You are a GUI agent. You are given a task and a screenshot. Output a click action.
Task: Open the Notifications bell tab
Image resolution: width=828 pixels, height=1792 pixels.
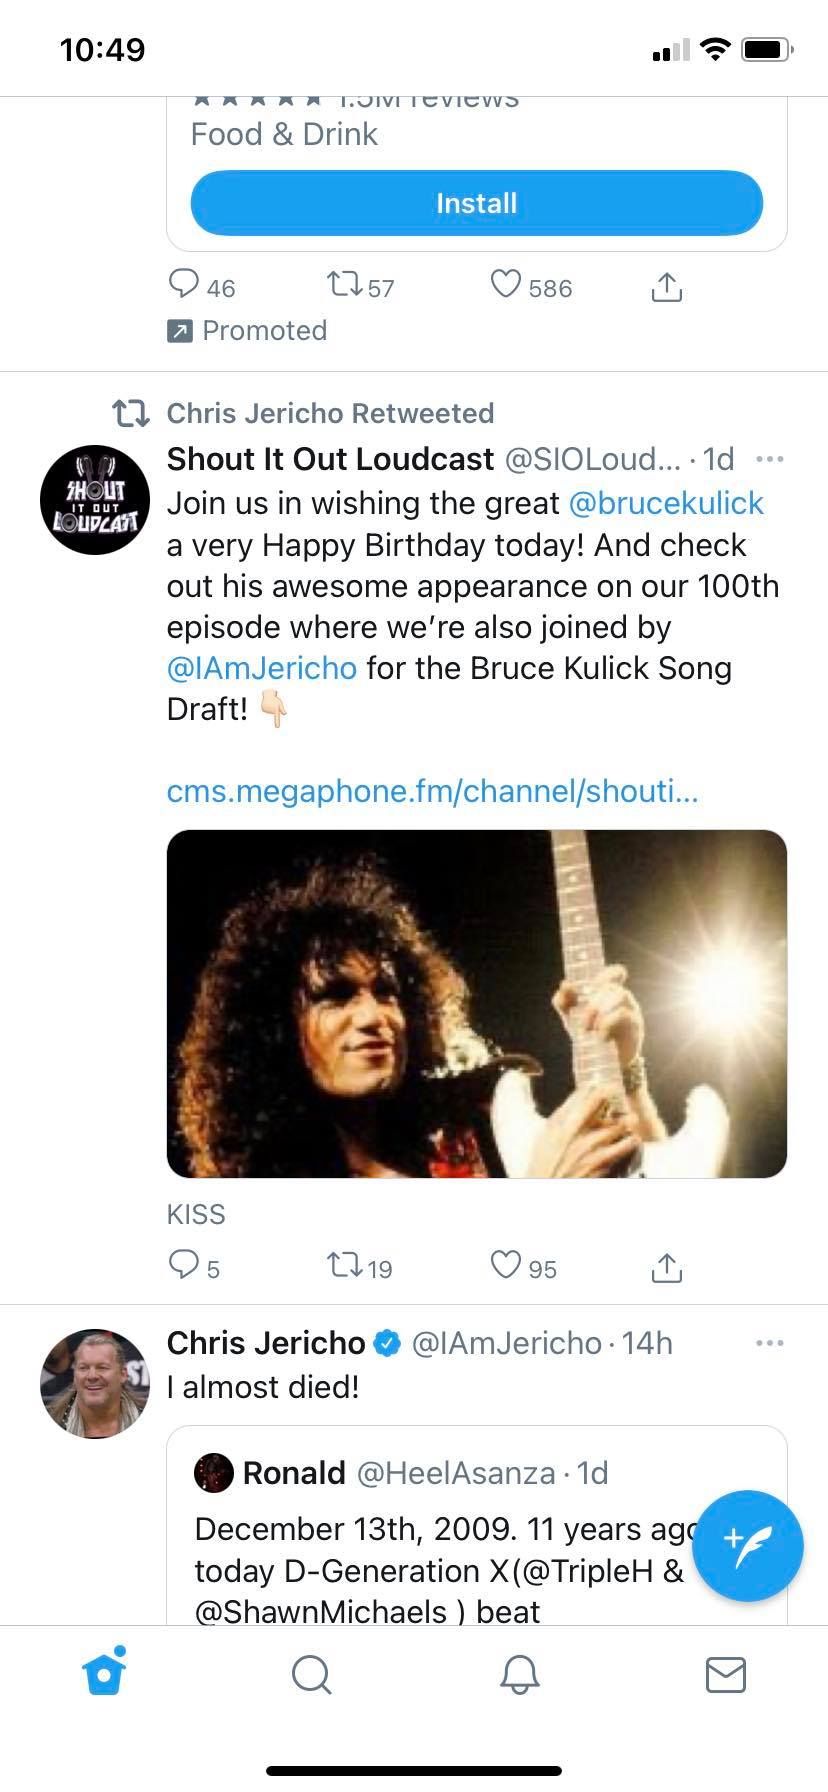(519, 1674)
